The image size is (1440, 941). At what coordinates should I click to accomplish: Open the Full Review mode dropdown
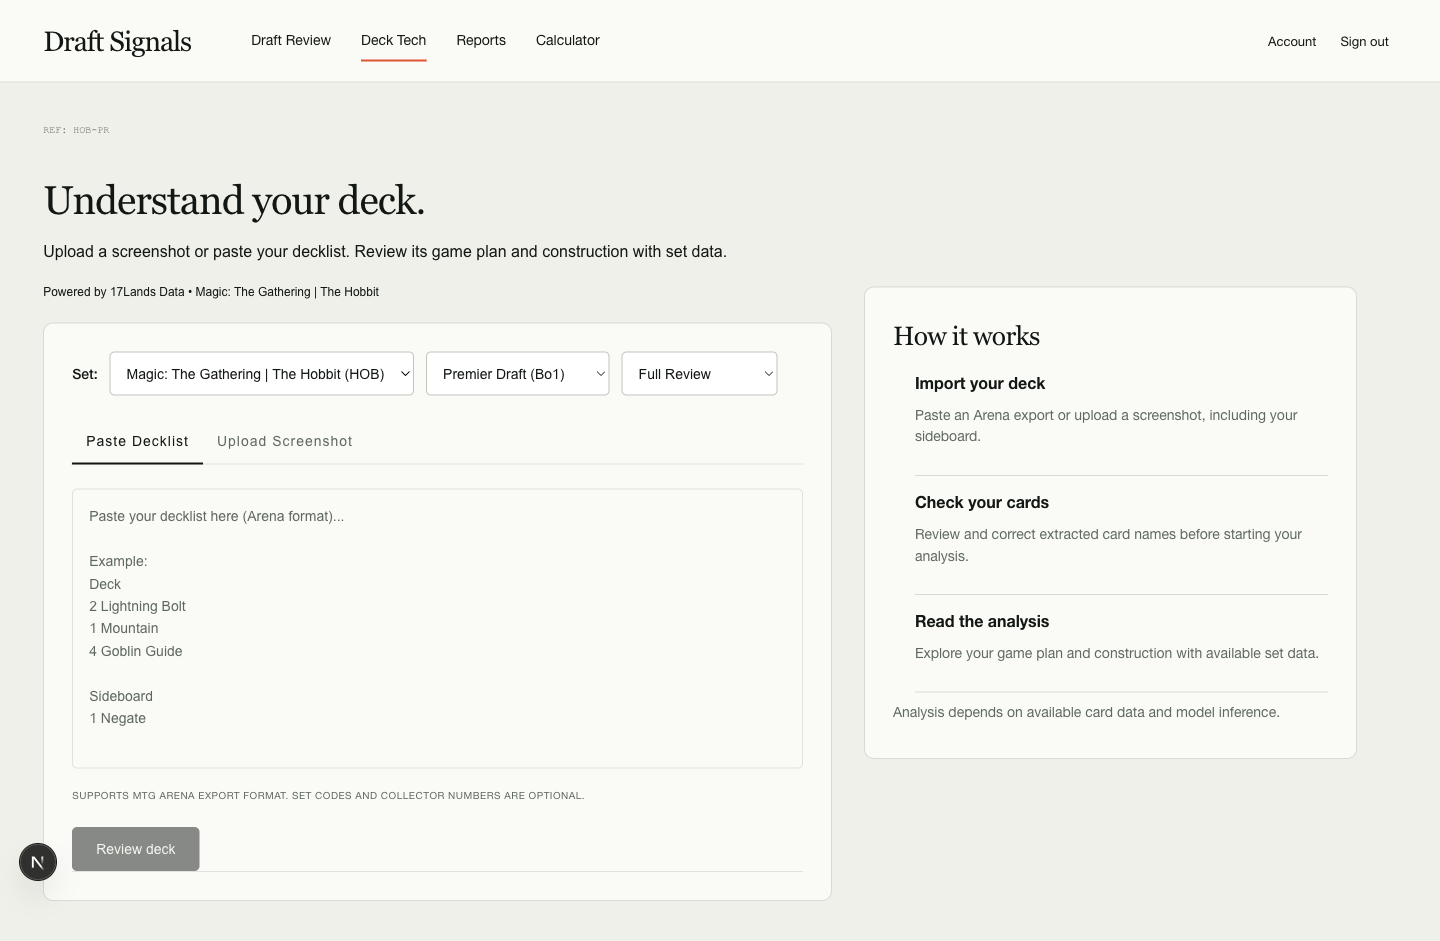pyautogui.click(x=700, y=374)
